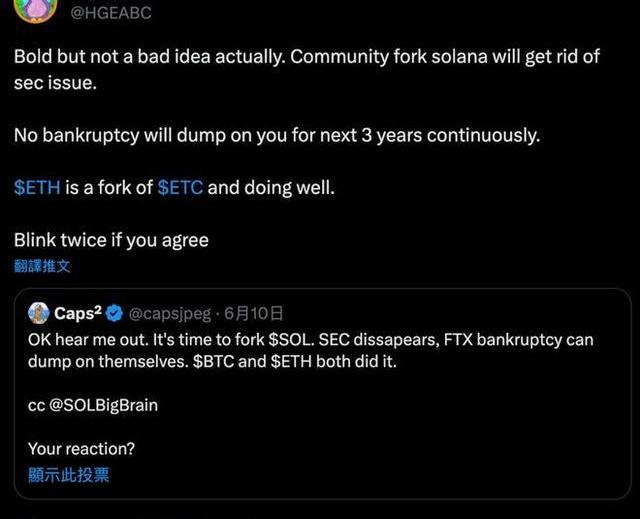The image size is (640, 519).
Task: Visit the @capsjpeg handle
Action: click(x=170, y=314)
